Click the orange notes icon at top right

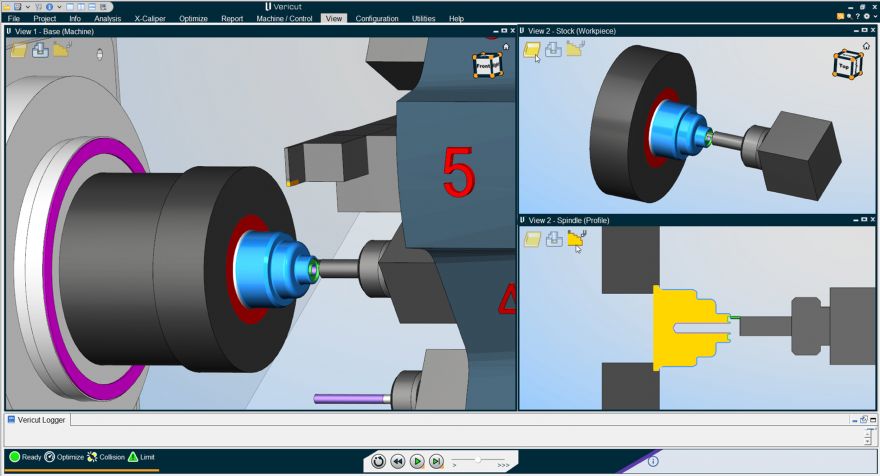pyautogui.click(x=840, y=16)
